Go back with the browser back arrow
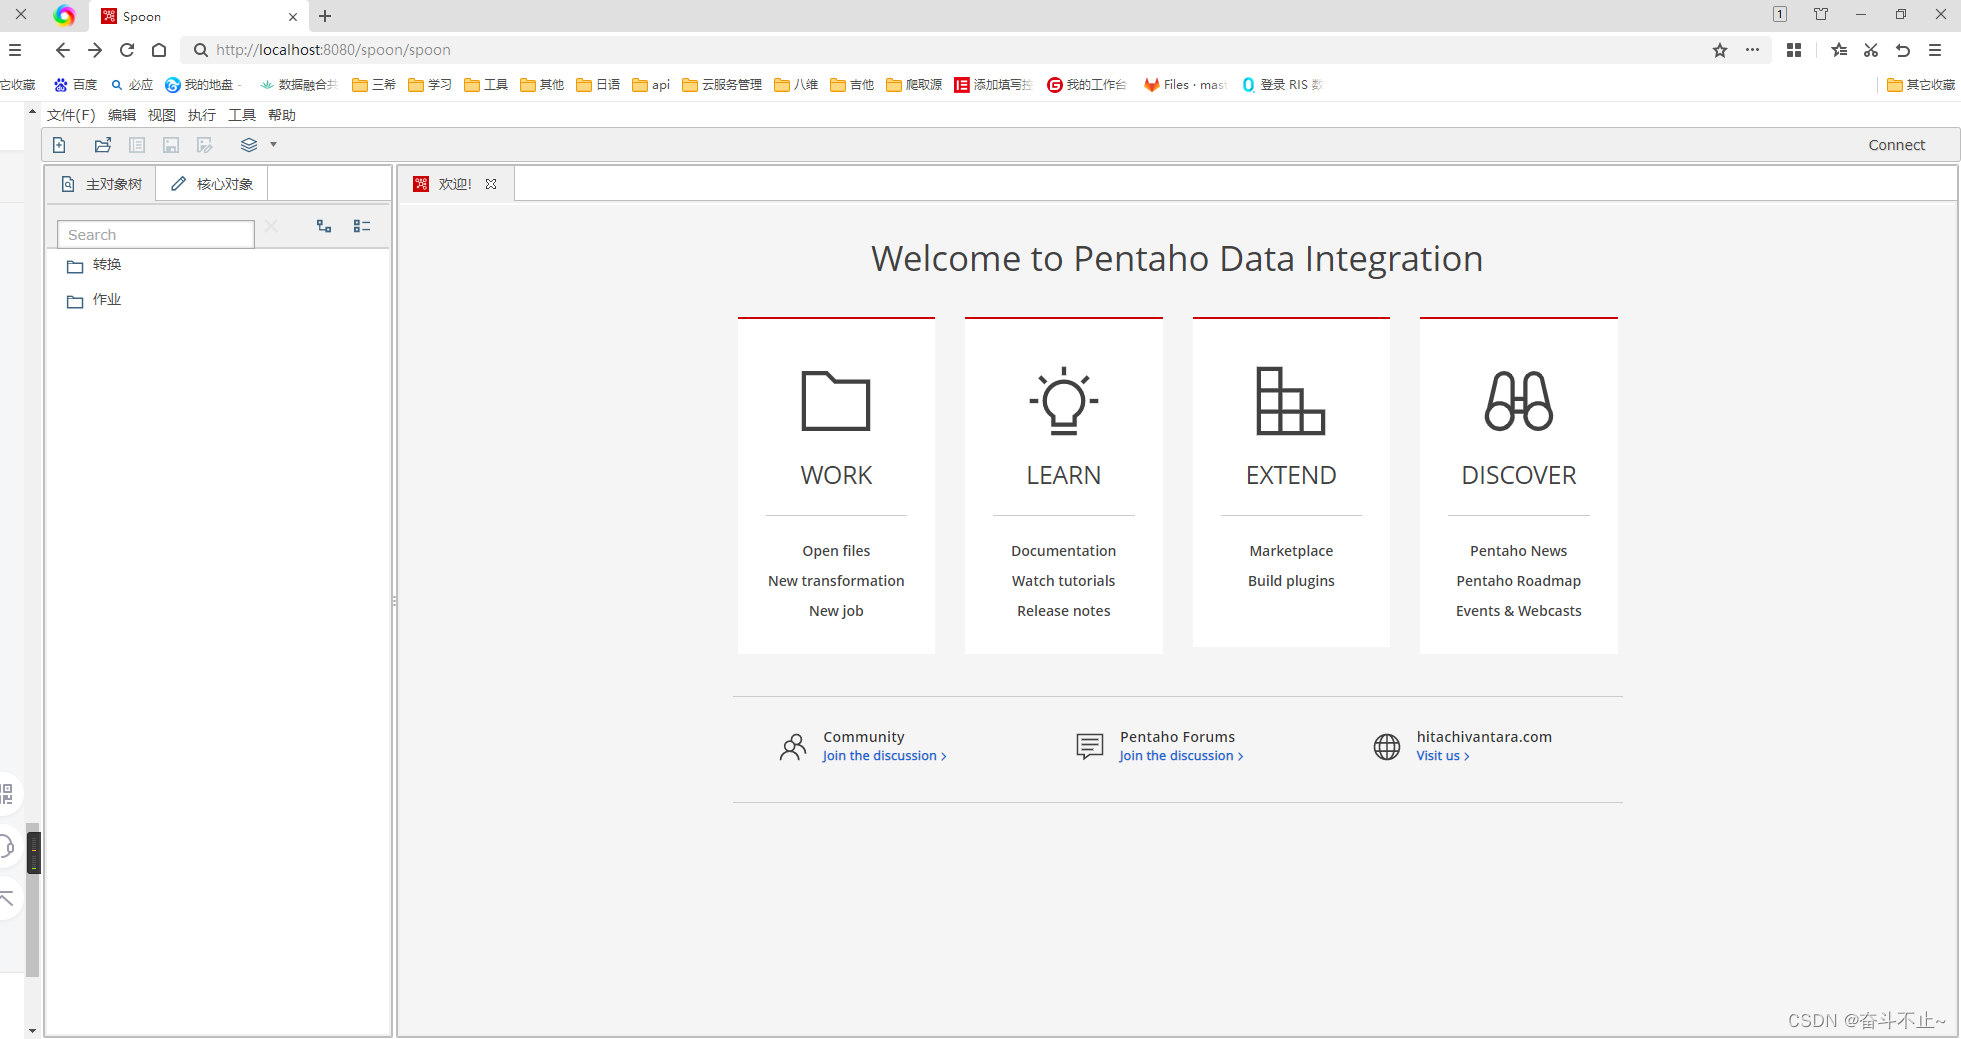Screen dimensions: 1961x1039 tap(63, 50)
